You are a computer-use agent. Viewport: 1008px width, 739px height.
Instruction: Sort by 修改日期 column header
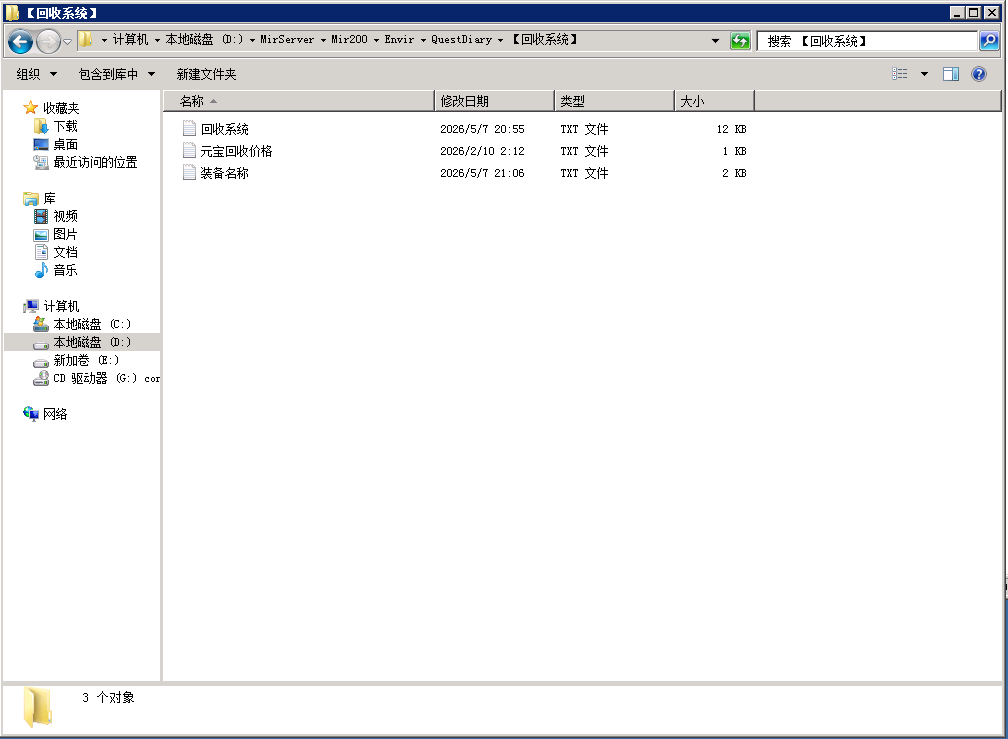point(494,101)
